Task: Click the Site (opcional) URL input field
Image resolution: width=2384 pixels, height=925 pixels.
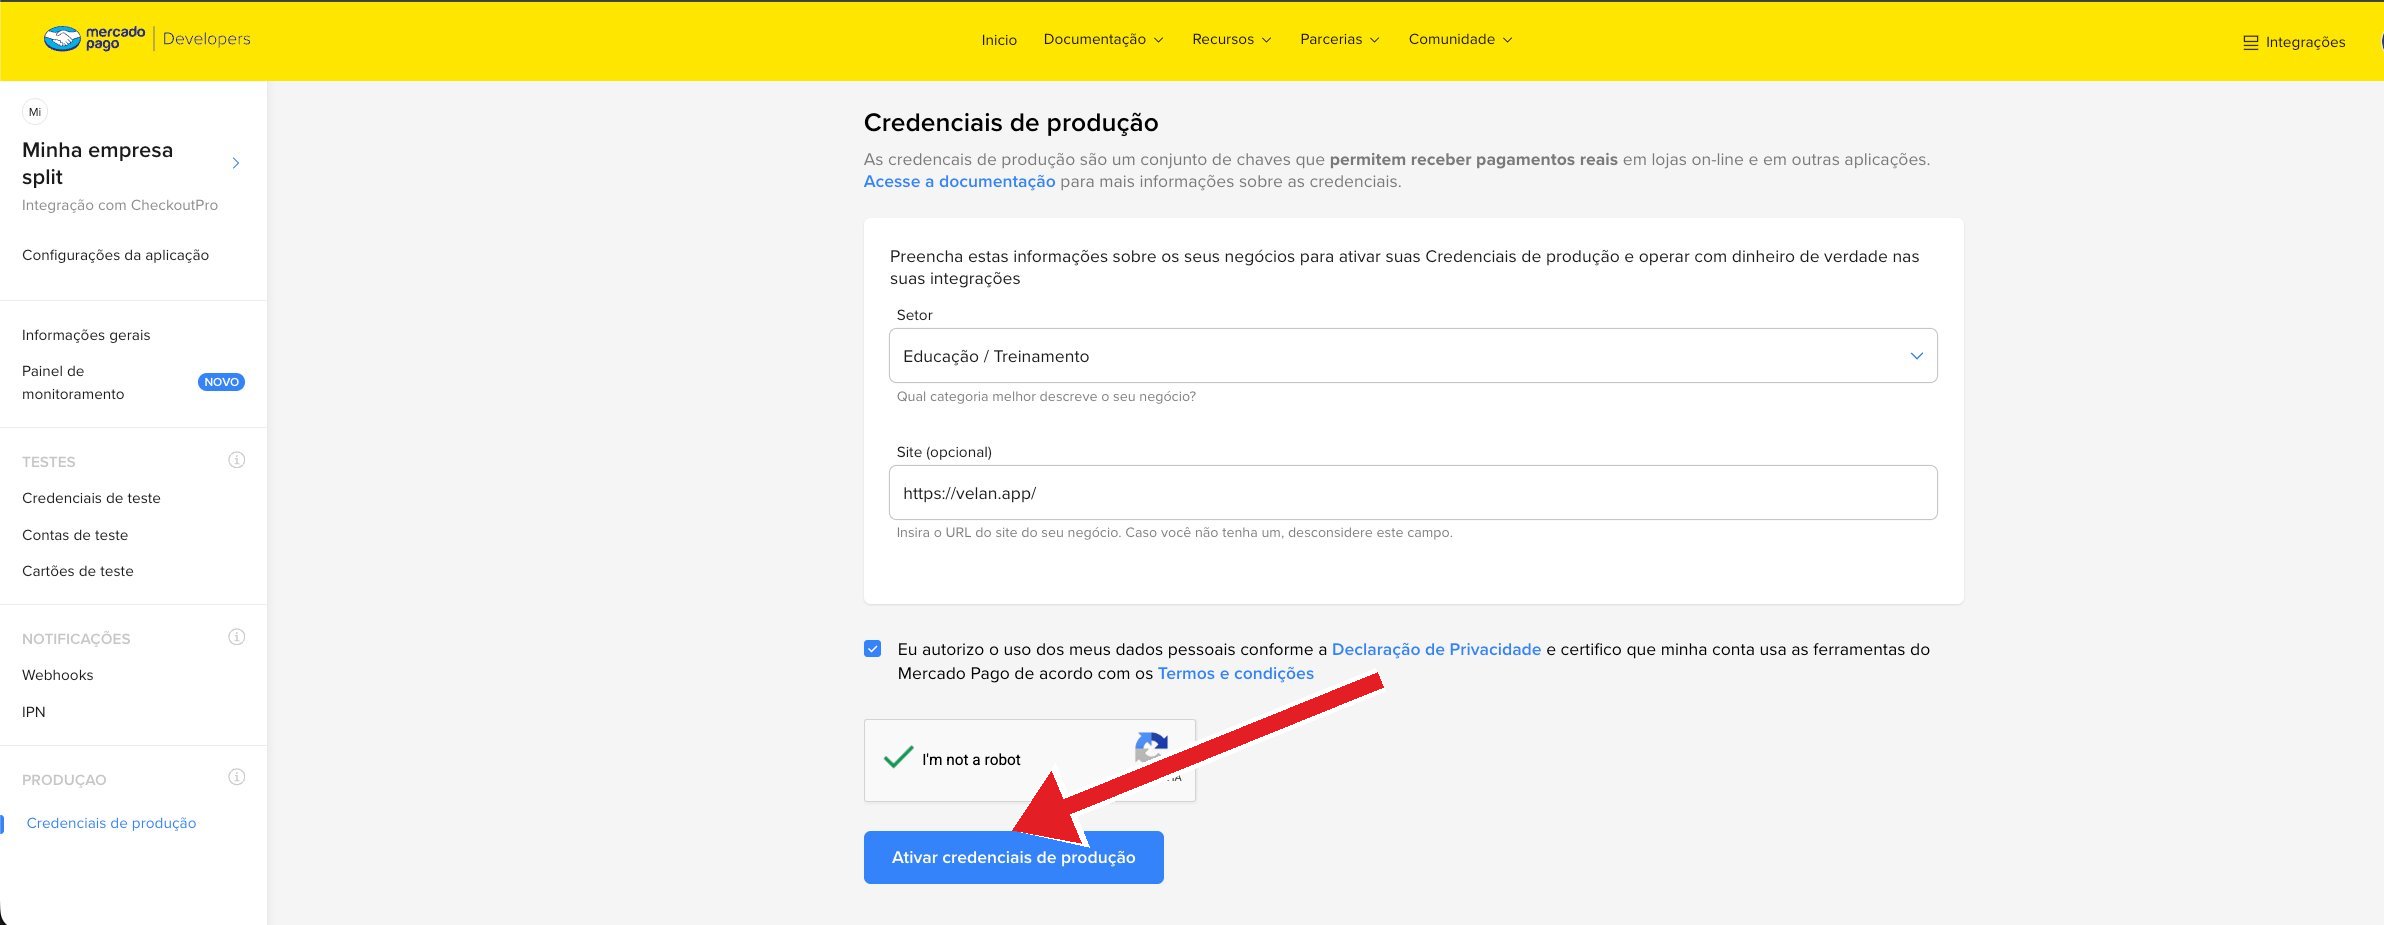Action: 1412,493
